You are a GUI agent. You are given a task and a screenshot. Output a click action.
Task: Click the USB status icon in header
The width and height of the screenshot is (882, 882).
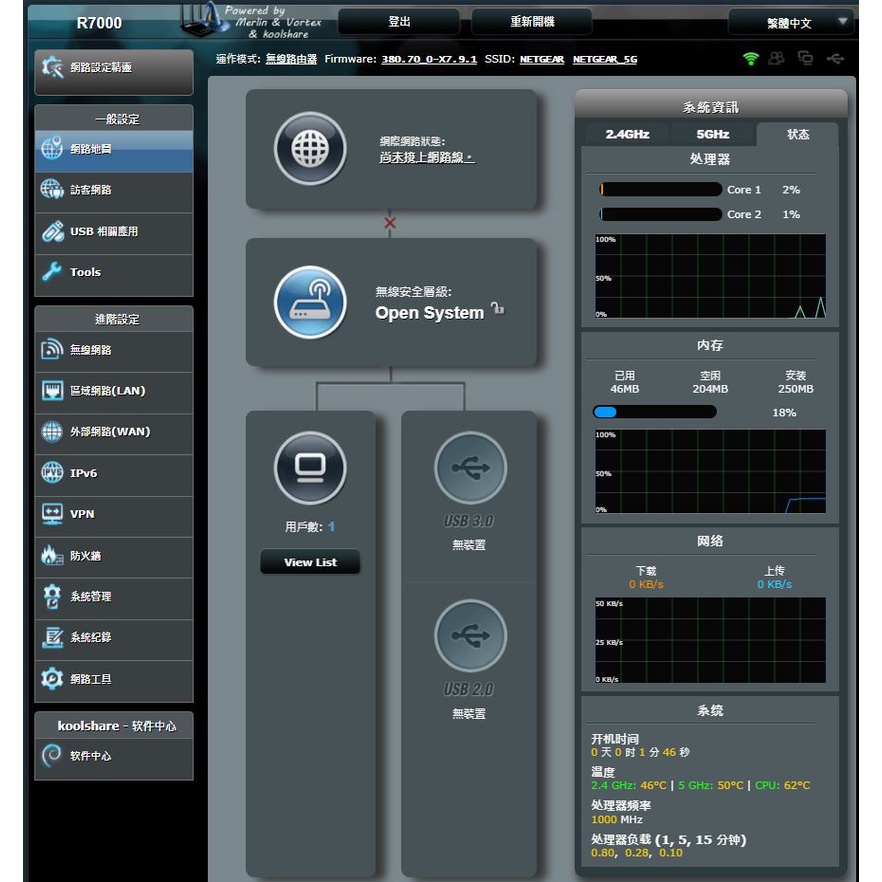835,59
